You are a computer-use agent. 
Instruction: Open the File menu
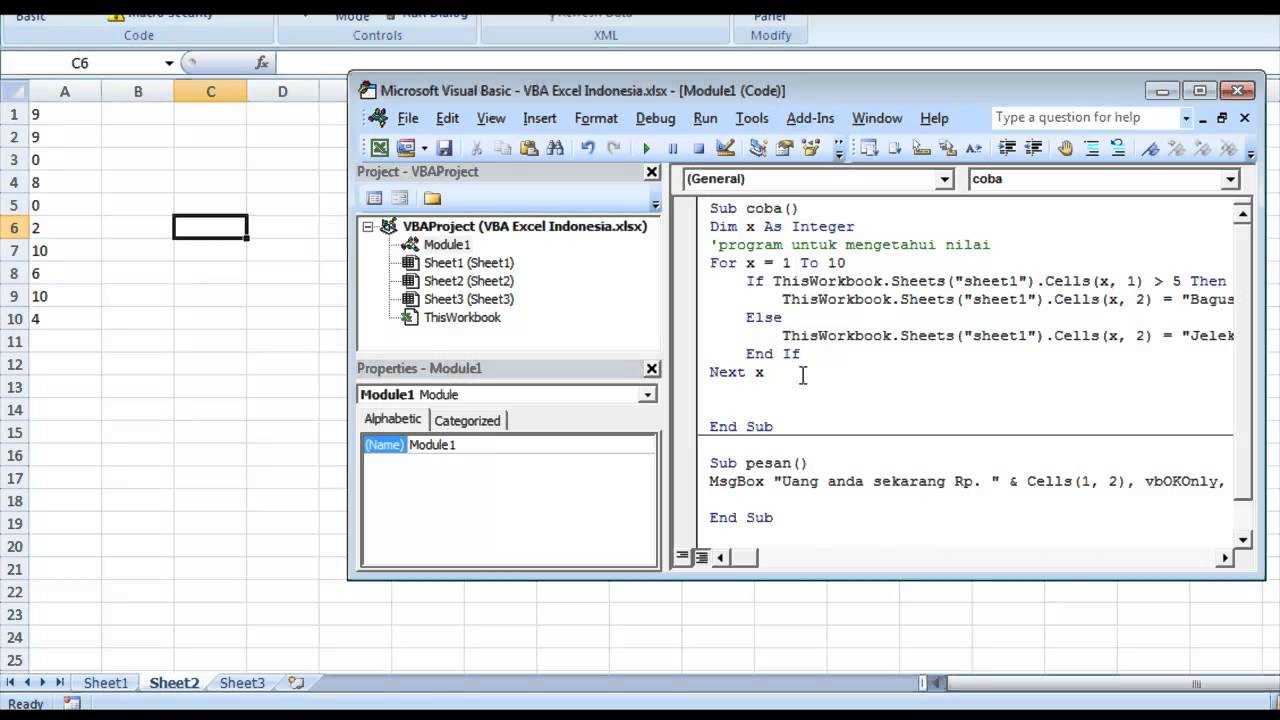tap(408, 118)
